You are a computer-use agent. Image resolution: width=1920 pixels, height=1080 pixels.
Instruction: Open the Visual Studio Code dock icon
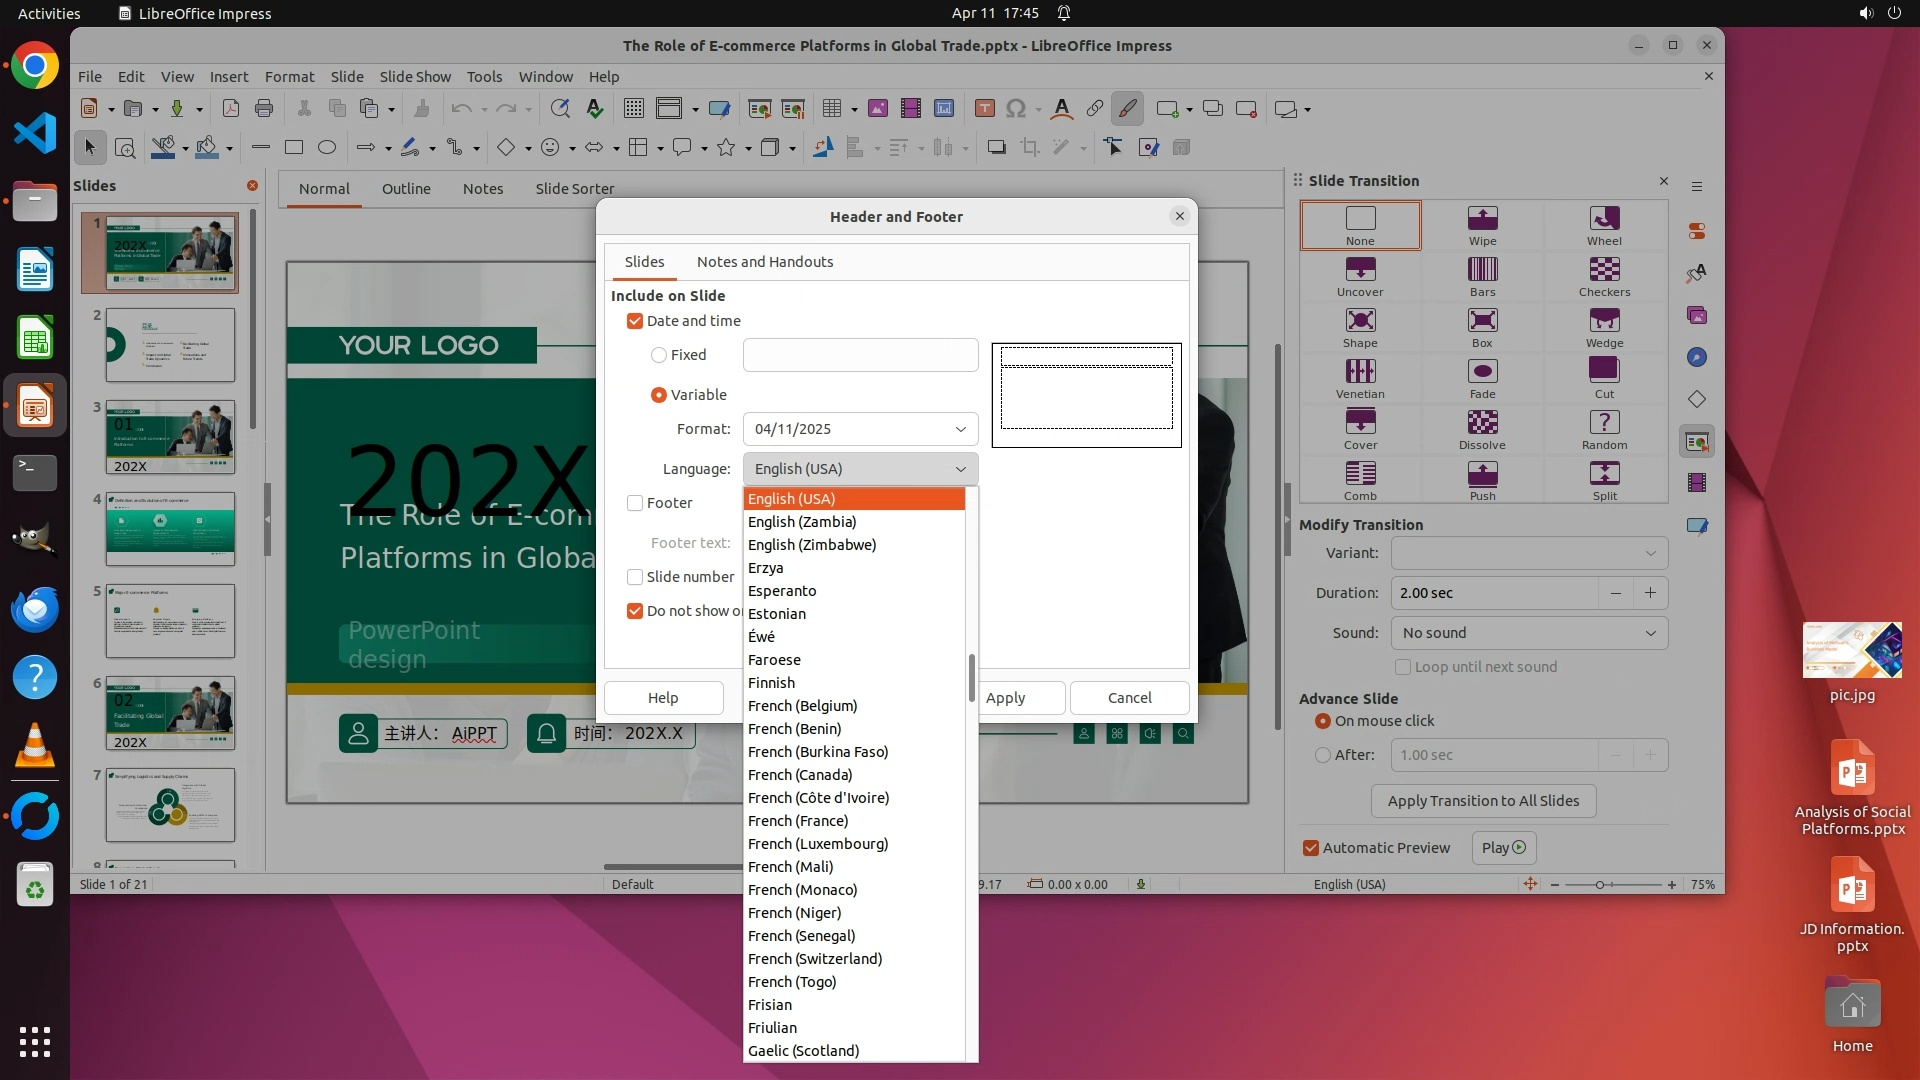(35, 133)
